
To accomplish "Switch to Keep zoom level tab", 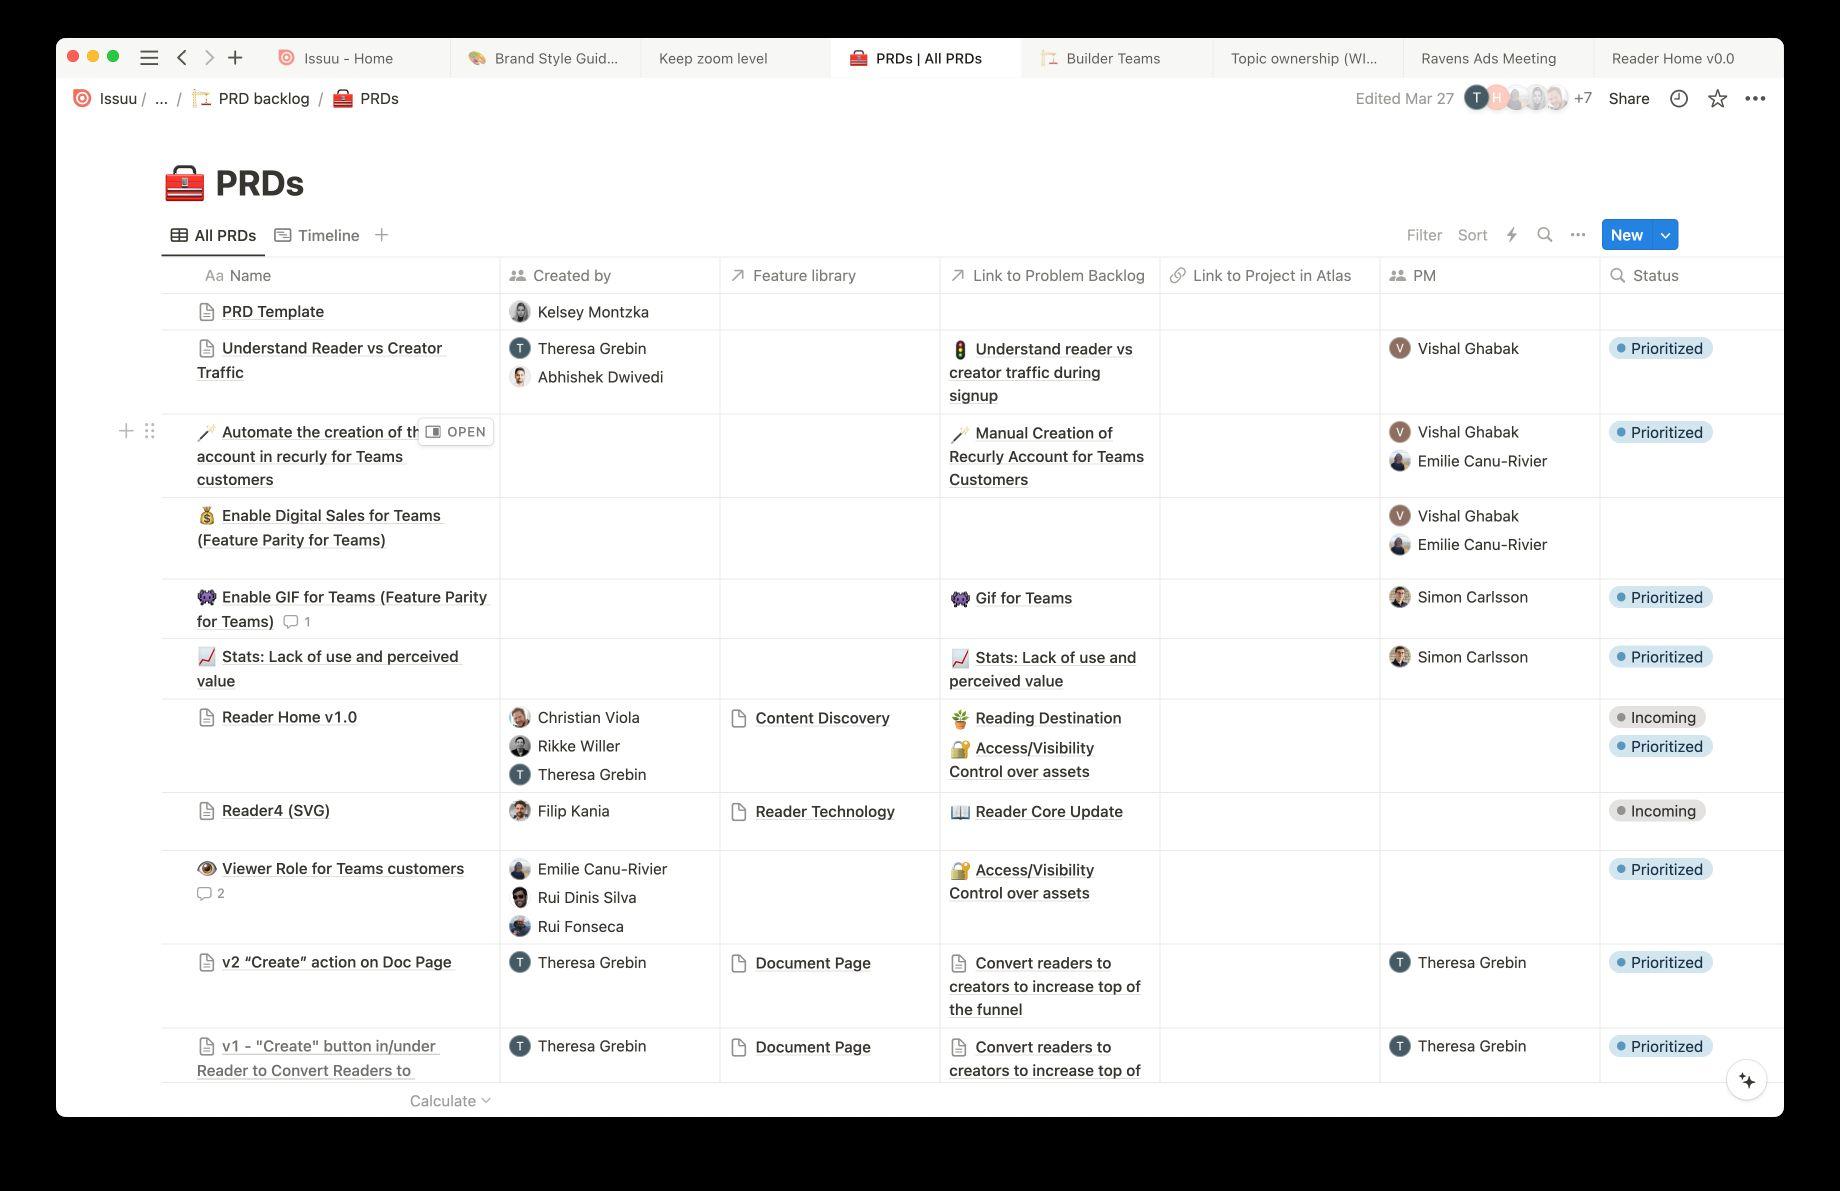I will (735, 58).
